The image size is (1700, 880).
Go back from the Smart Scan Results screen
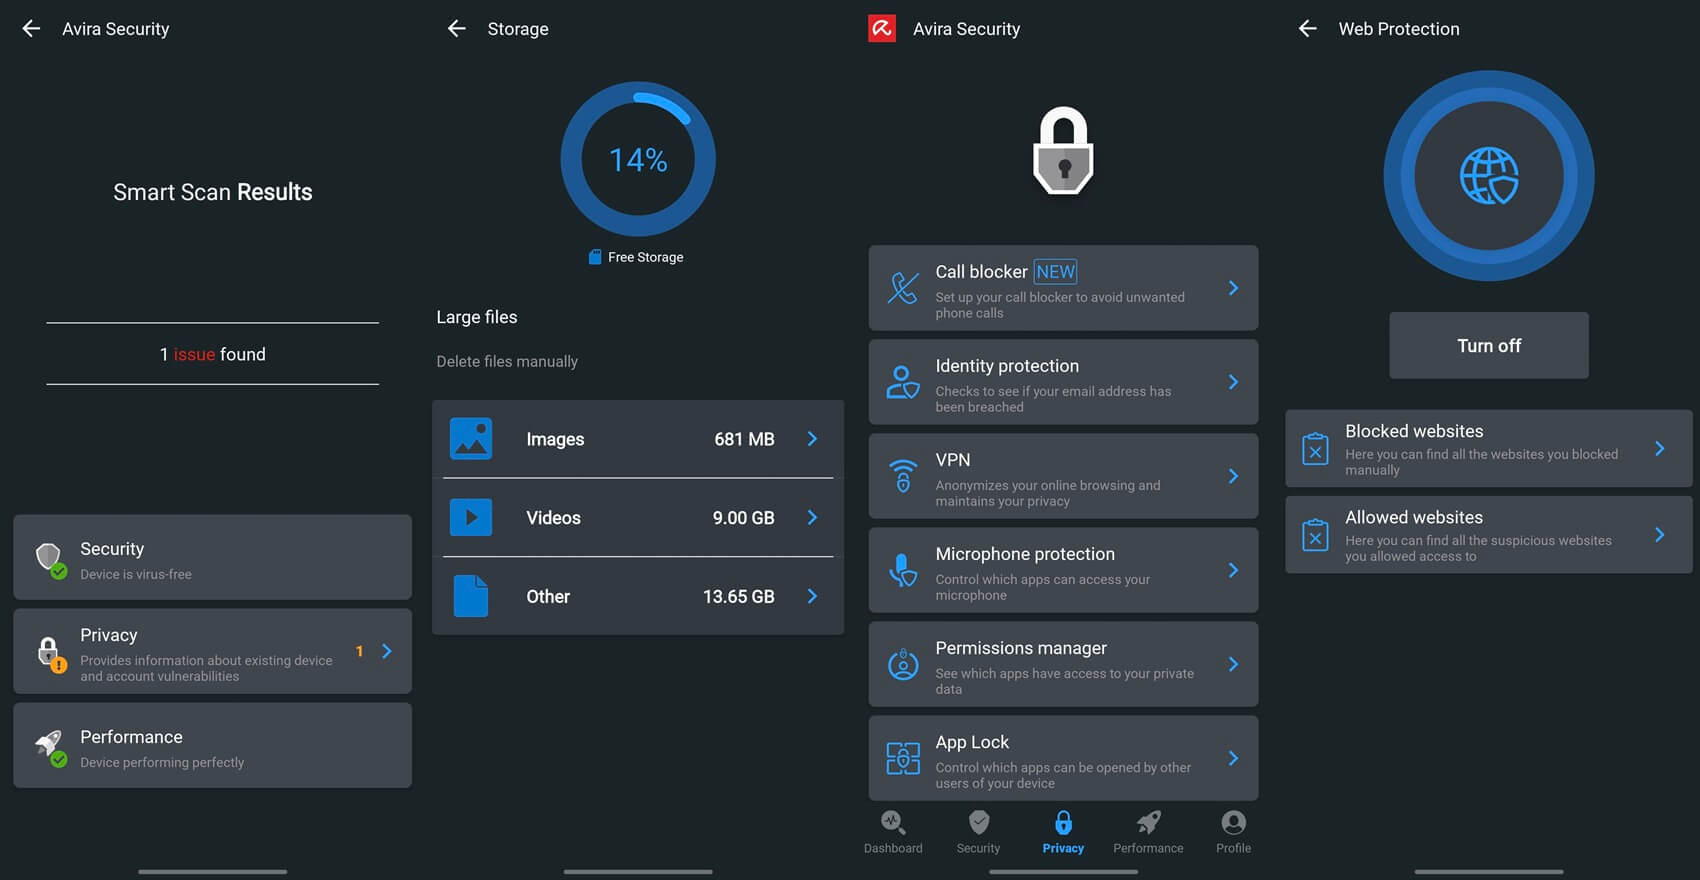tap(31, 29)
